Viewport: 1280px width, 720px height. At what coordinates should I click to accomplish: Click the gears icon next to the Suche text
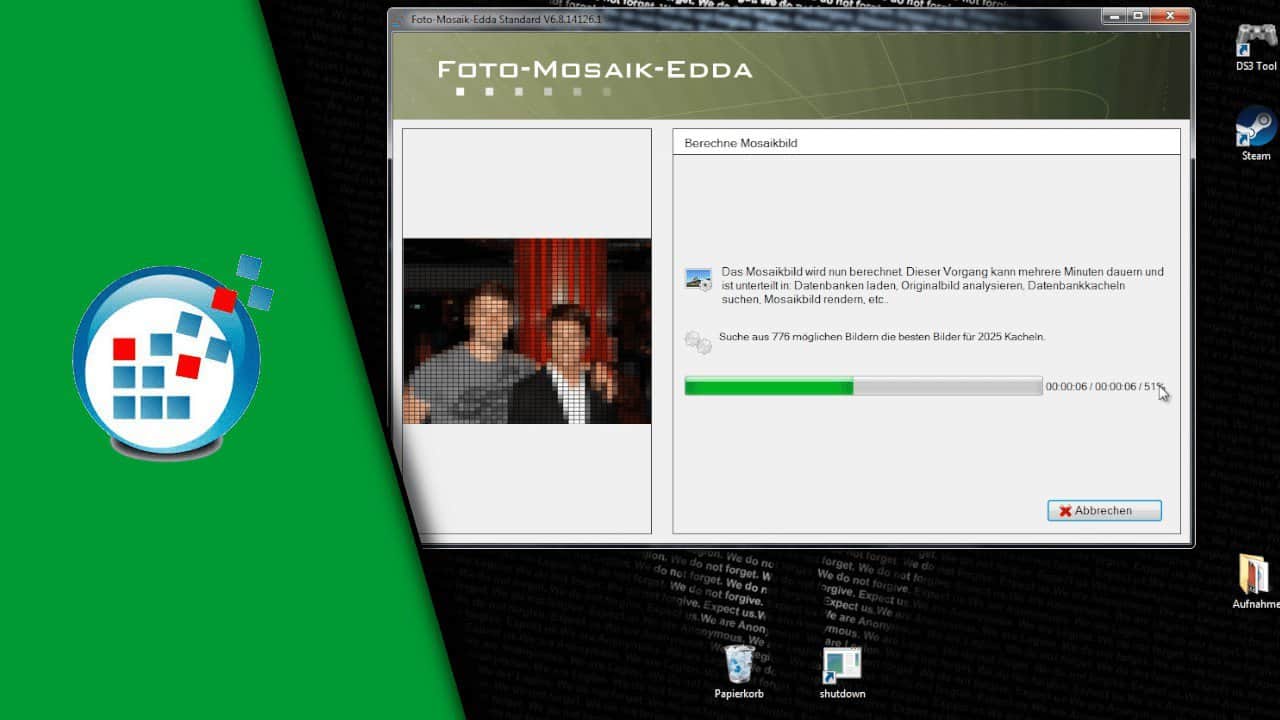pyautogui.click(x=698, y=342)
